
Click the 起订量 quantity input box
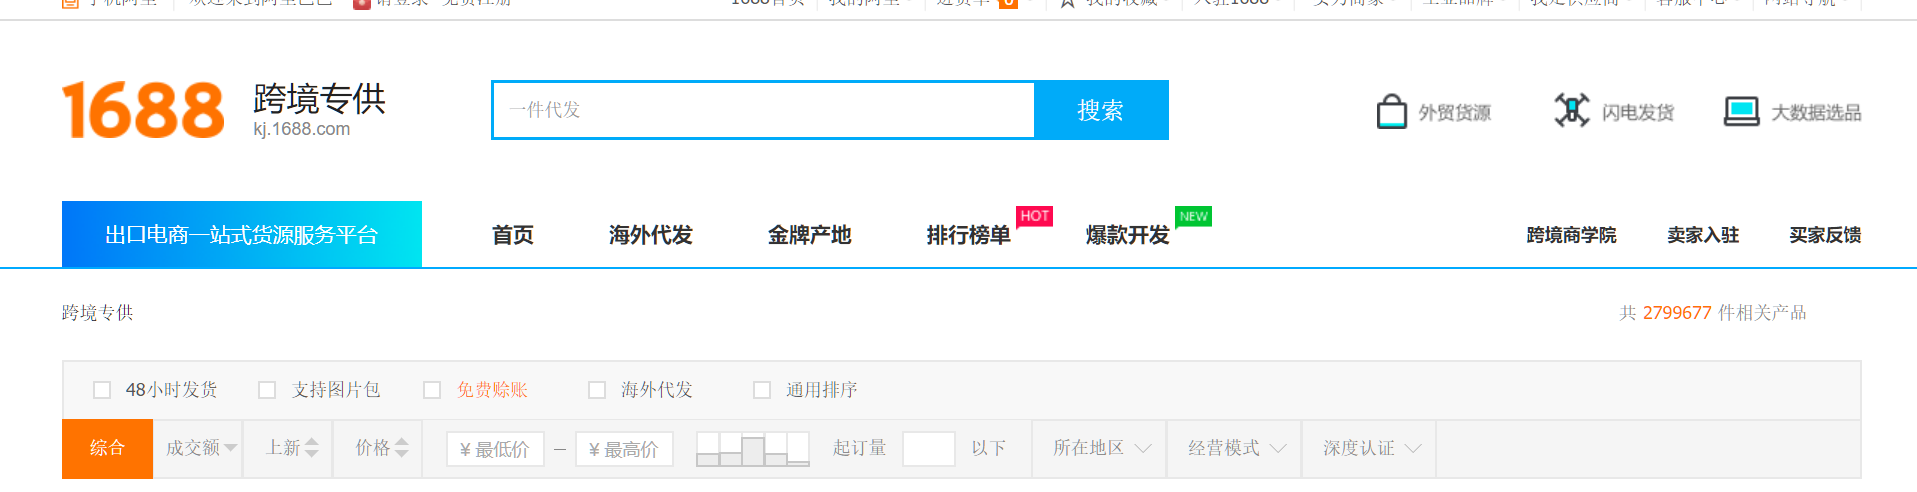click(929, 448)
